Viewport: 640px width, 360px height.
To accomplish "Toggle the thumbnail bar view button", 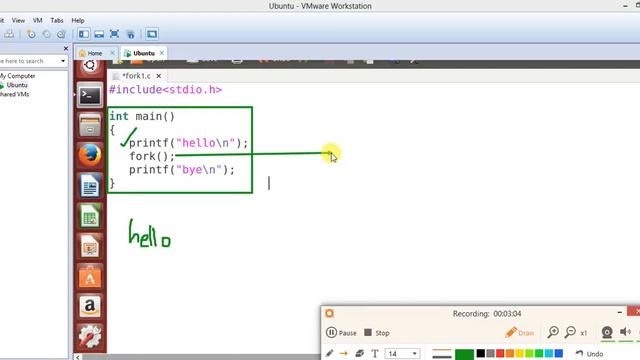I will tap(99, 34).
